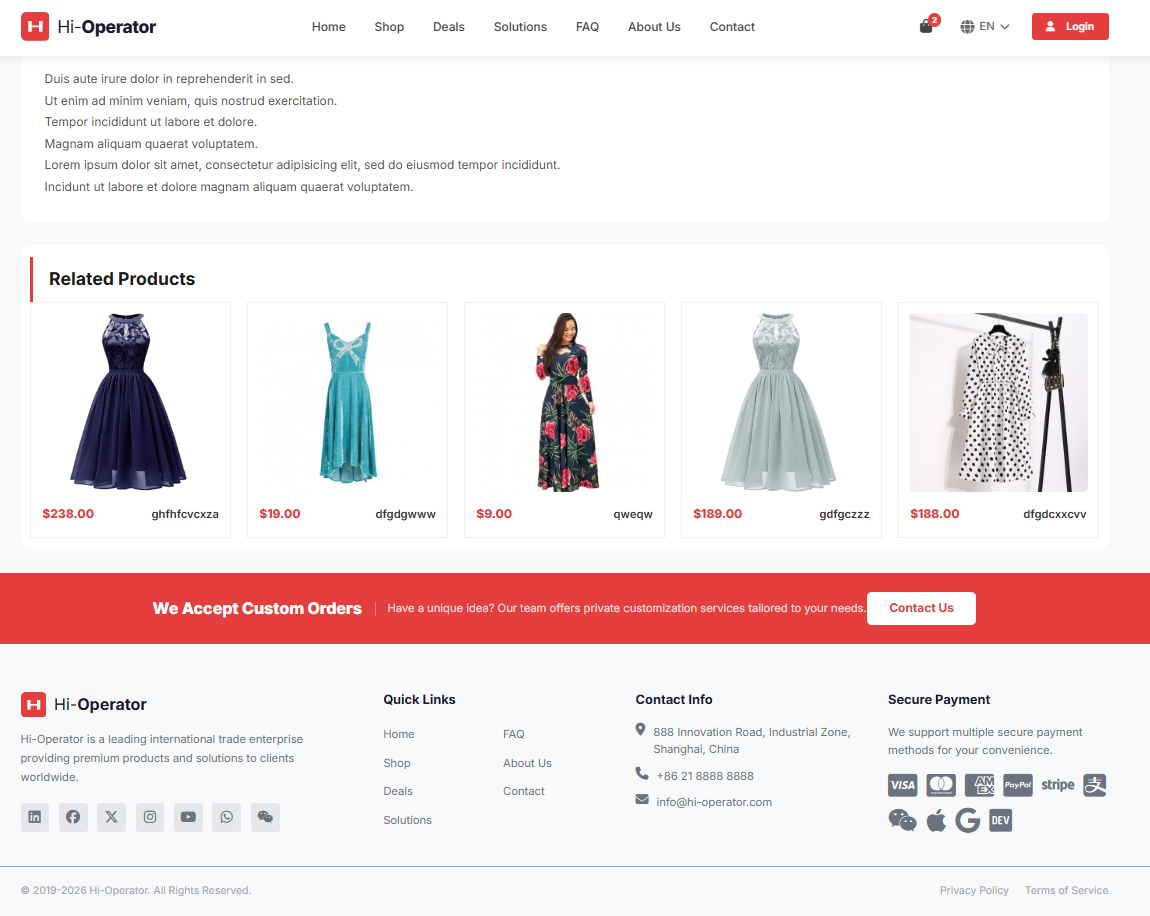Open the FAQ item in top navigation
Image resolution: width=1150 pixels, height=916 pixels.
point(587,27)
